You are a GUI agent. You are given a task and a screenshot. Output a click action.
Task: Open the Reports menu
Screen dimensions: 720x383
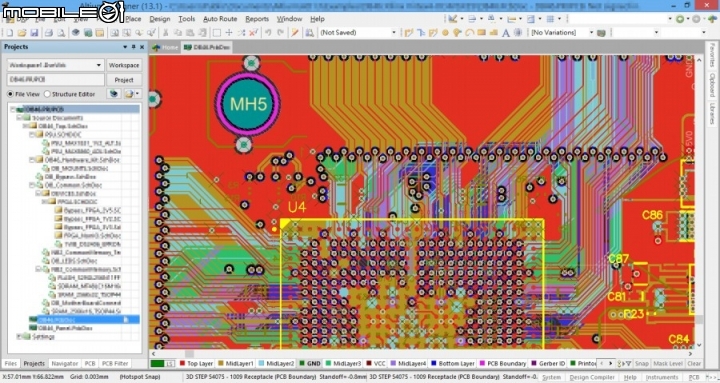257,19
